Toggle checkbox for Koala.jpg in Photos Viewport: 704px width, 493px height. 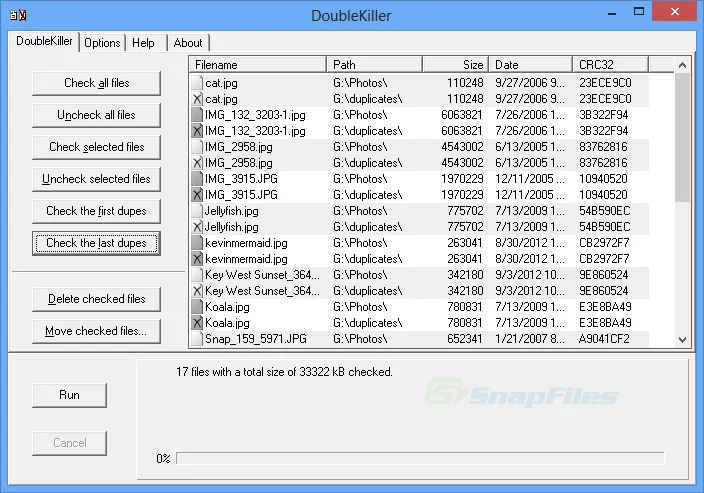197,307
